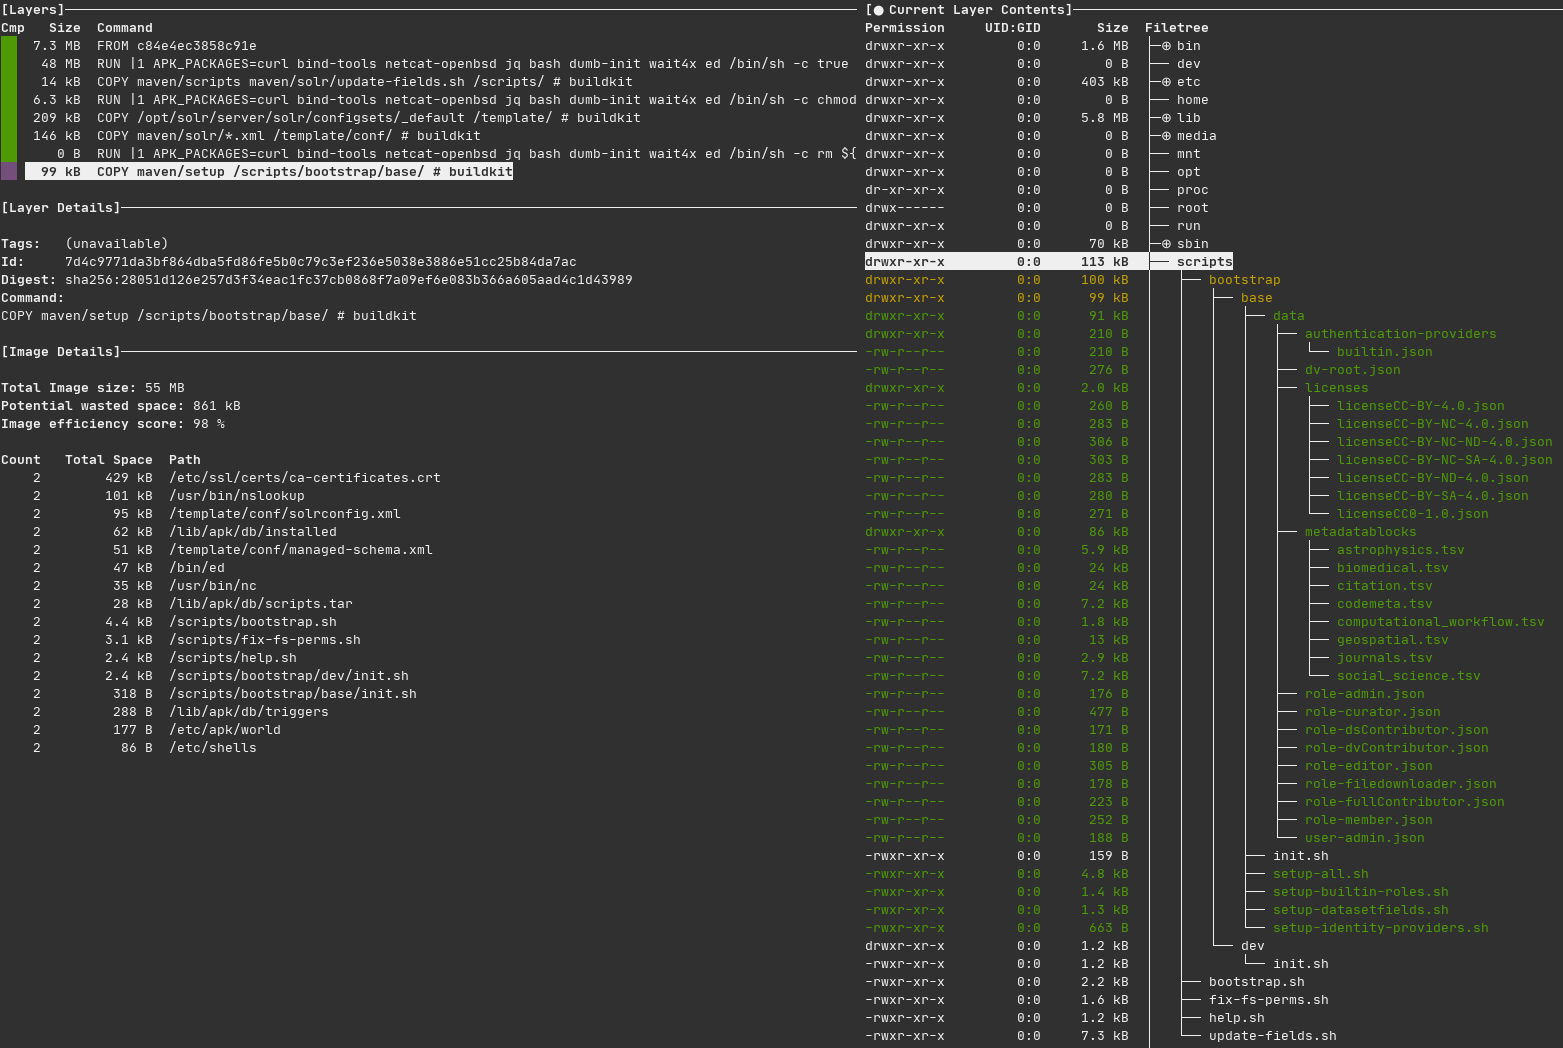
Task: Click the sbin folder expand icon
Action: click(x=1166, y=244)
